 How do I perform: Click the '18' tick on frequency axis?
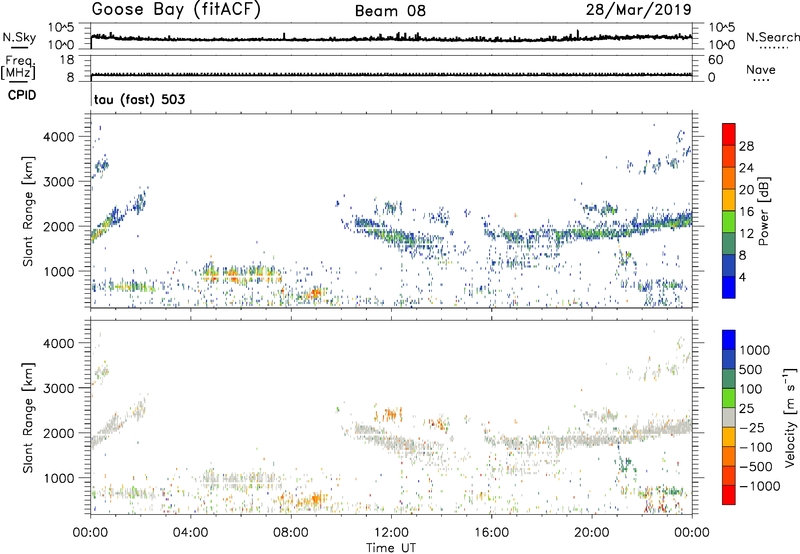(x=67, y=60)
